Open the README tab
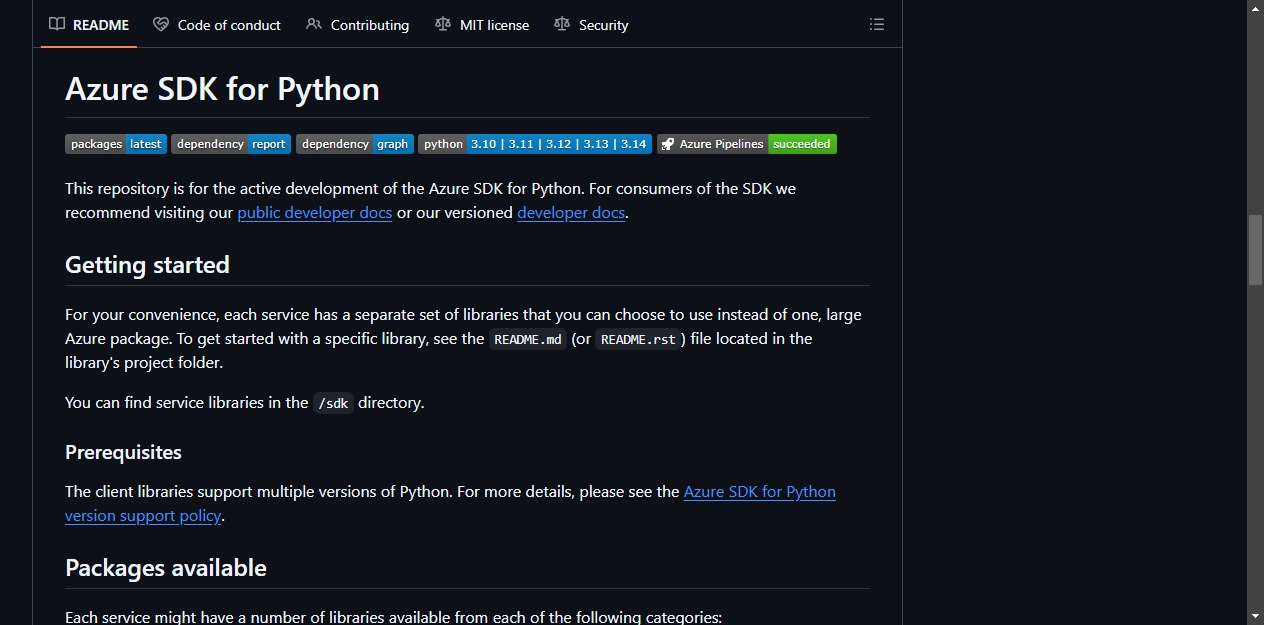Viewport: 1264px width, 625px height. [89, 25]
